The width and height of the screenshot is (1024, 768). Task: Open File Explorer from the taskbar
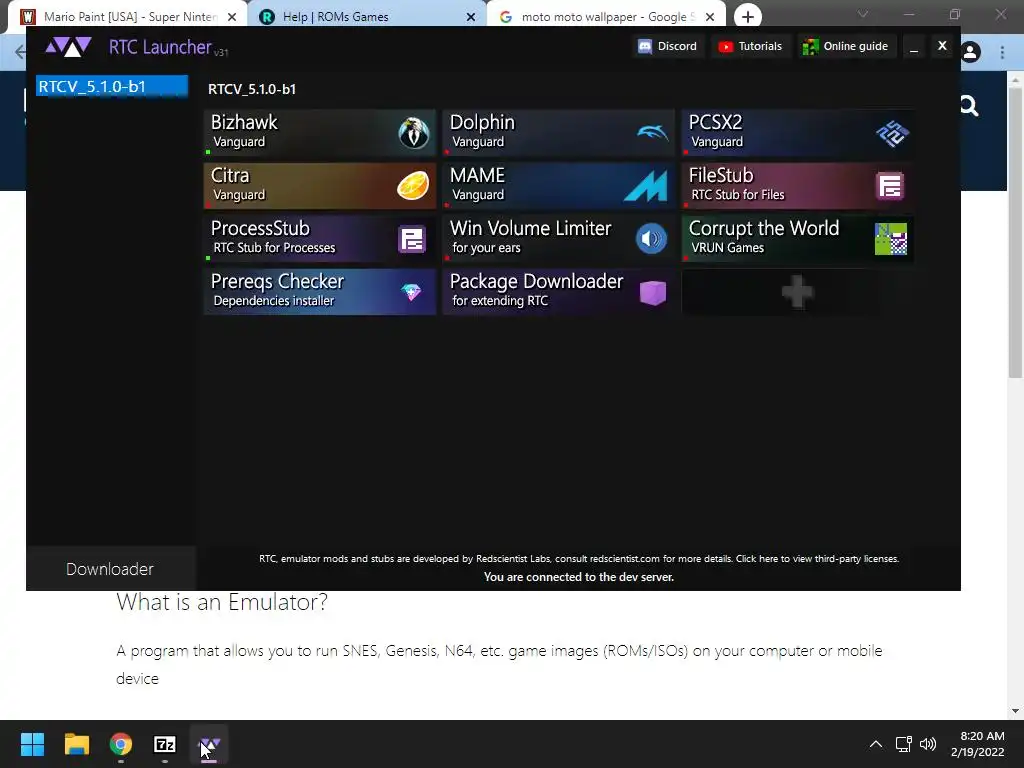point(76,744)
